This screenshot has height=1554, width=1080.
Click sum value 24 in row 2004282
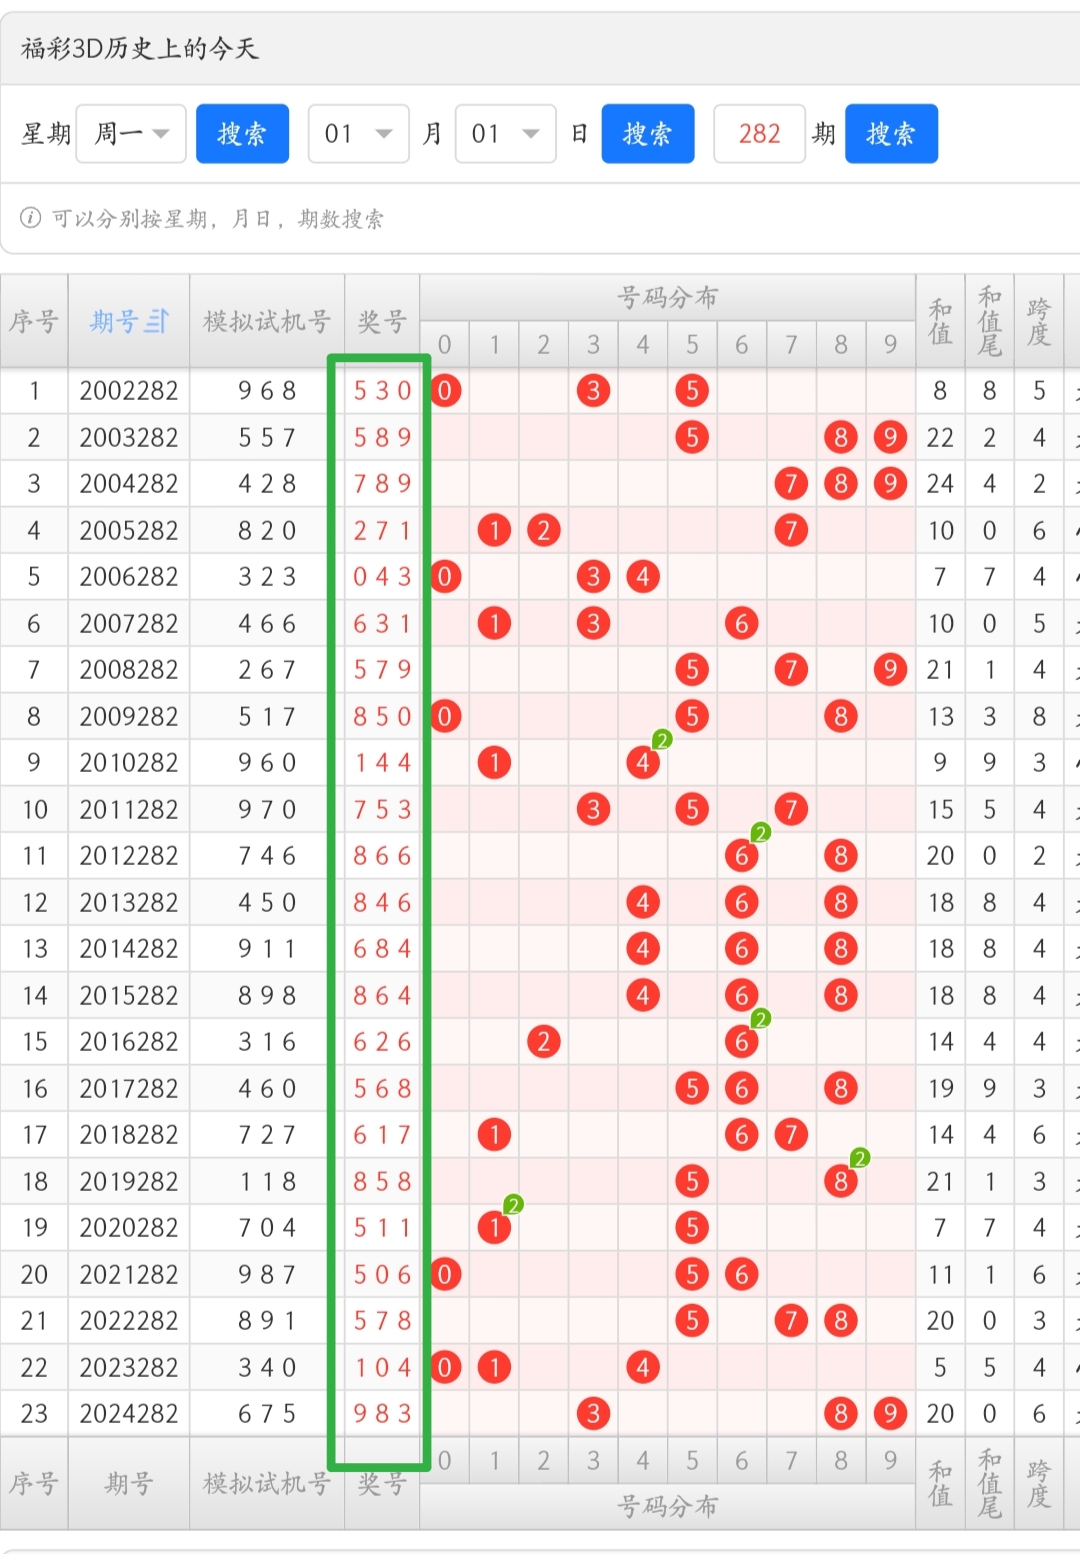940,484
